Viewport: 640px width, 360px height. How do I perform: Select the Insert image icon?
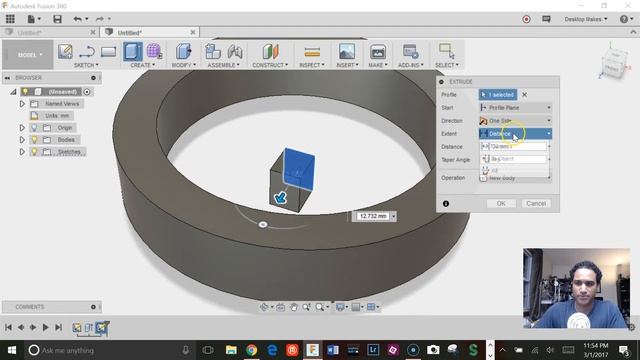347,52
